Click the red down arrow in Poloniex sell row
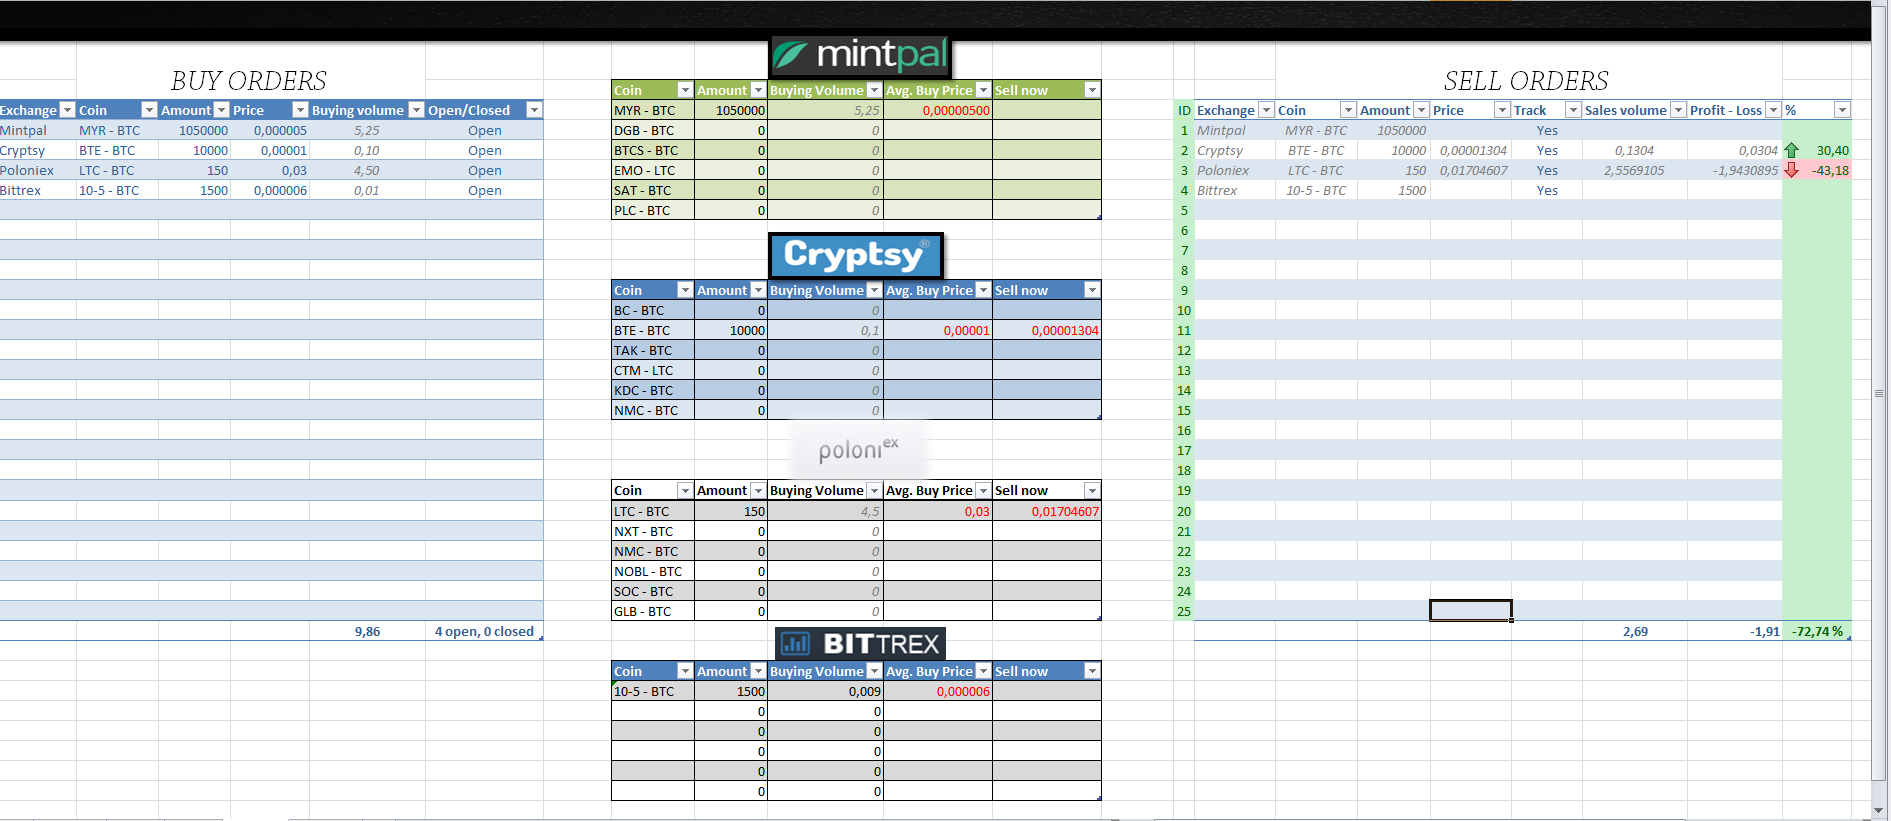 click(1792, 170)
